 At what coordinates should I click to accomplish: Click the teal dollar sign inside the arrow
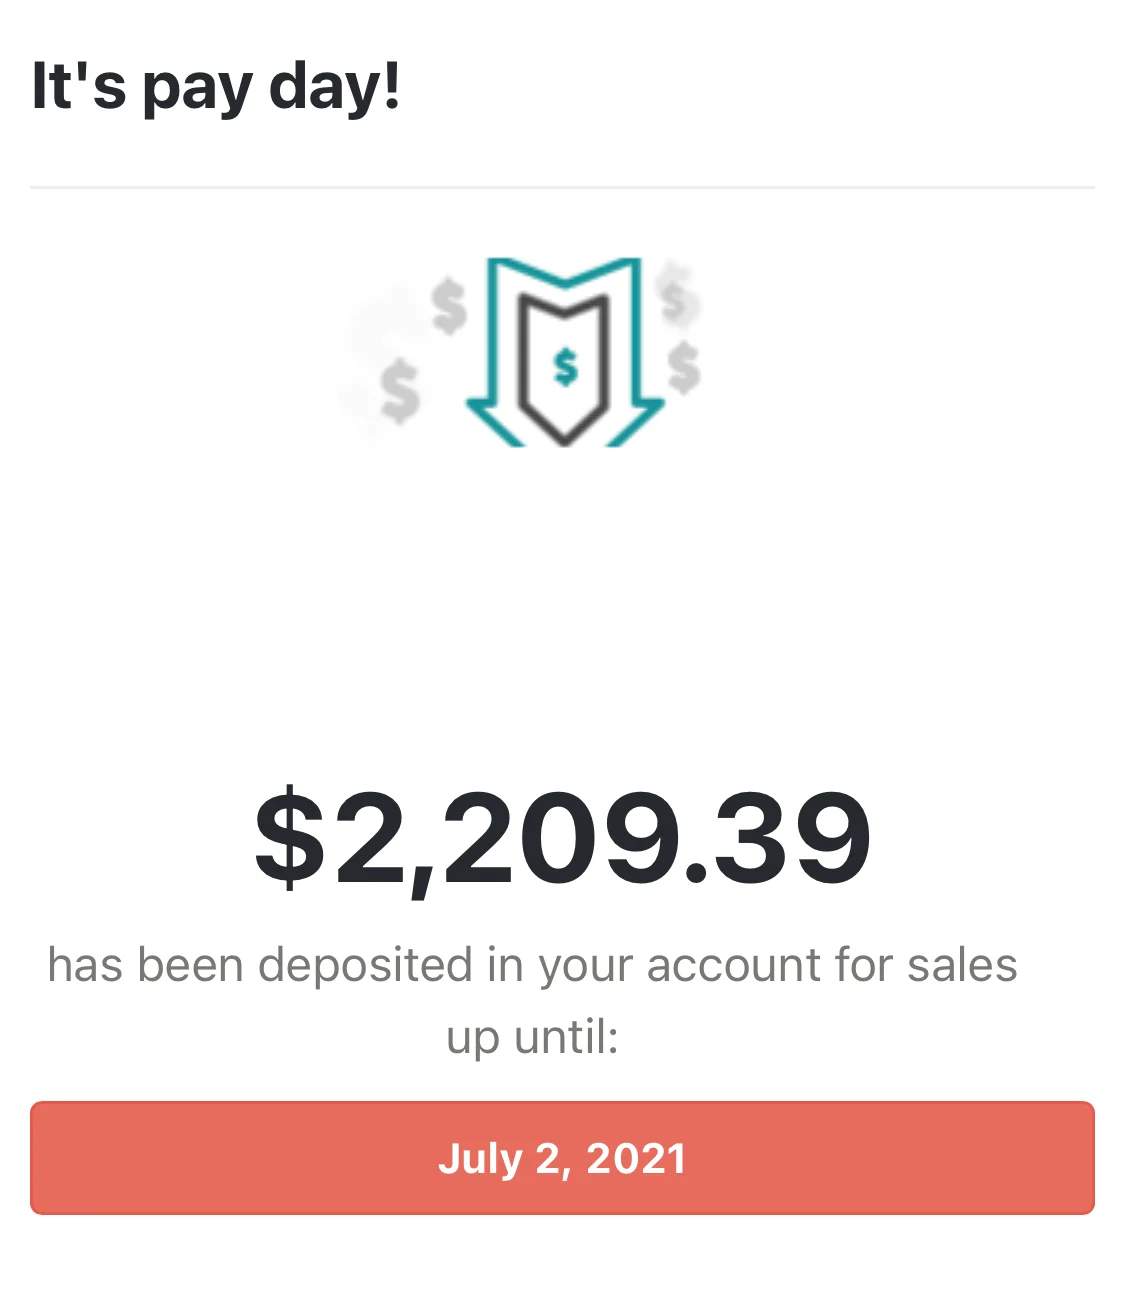(566, 367)
